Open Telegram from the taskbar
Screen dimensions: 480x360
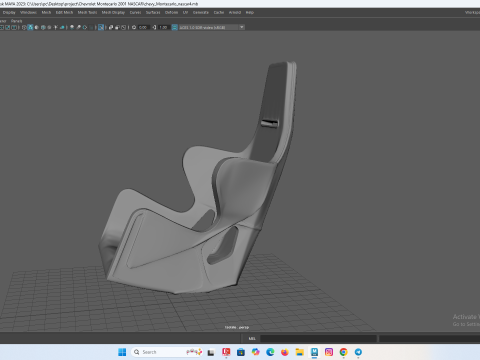point(358,352)
